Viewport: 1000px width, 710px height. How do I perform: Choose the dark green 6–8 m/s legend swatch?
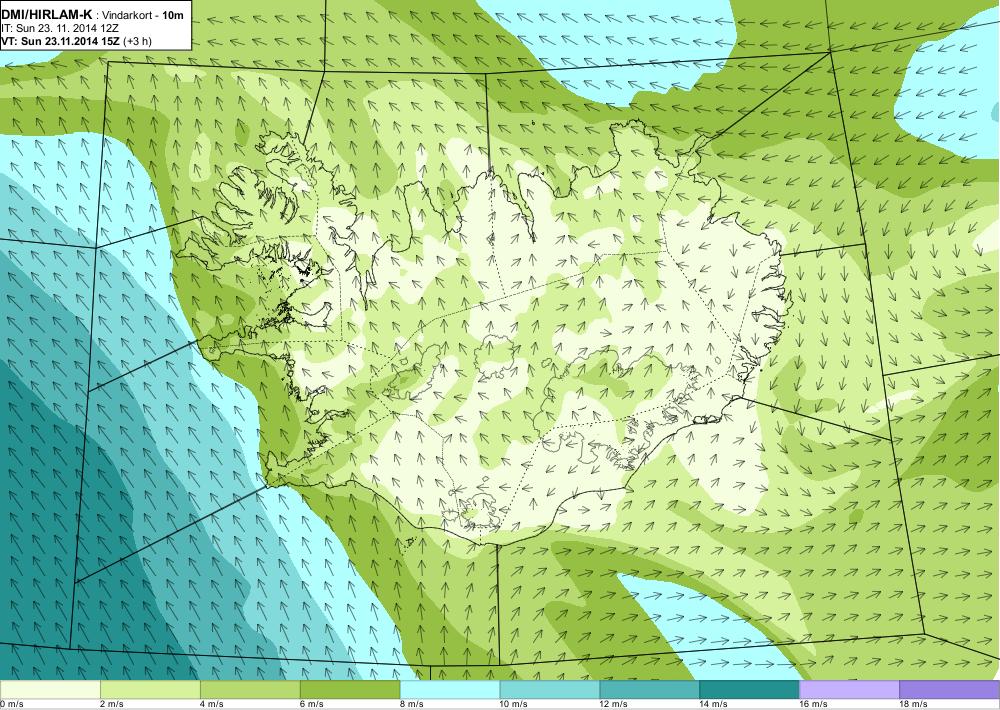pos(350,690)
